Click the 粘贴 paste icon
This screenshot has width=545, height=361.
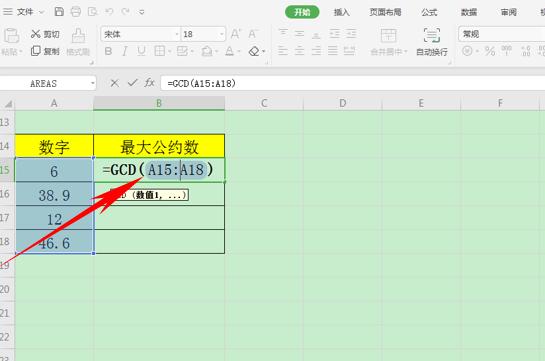point(11,36)
